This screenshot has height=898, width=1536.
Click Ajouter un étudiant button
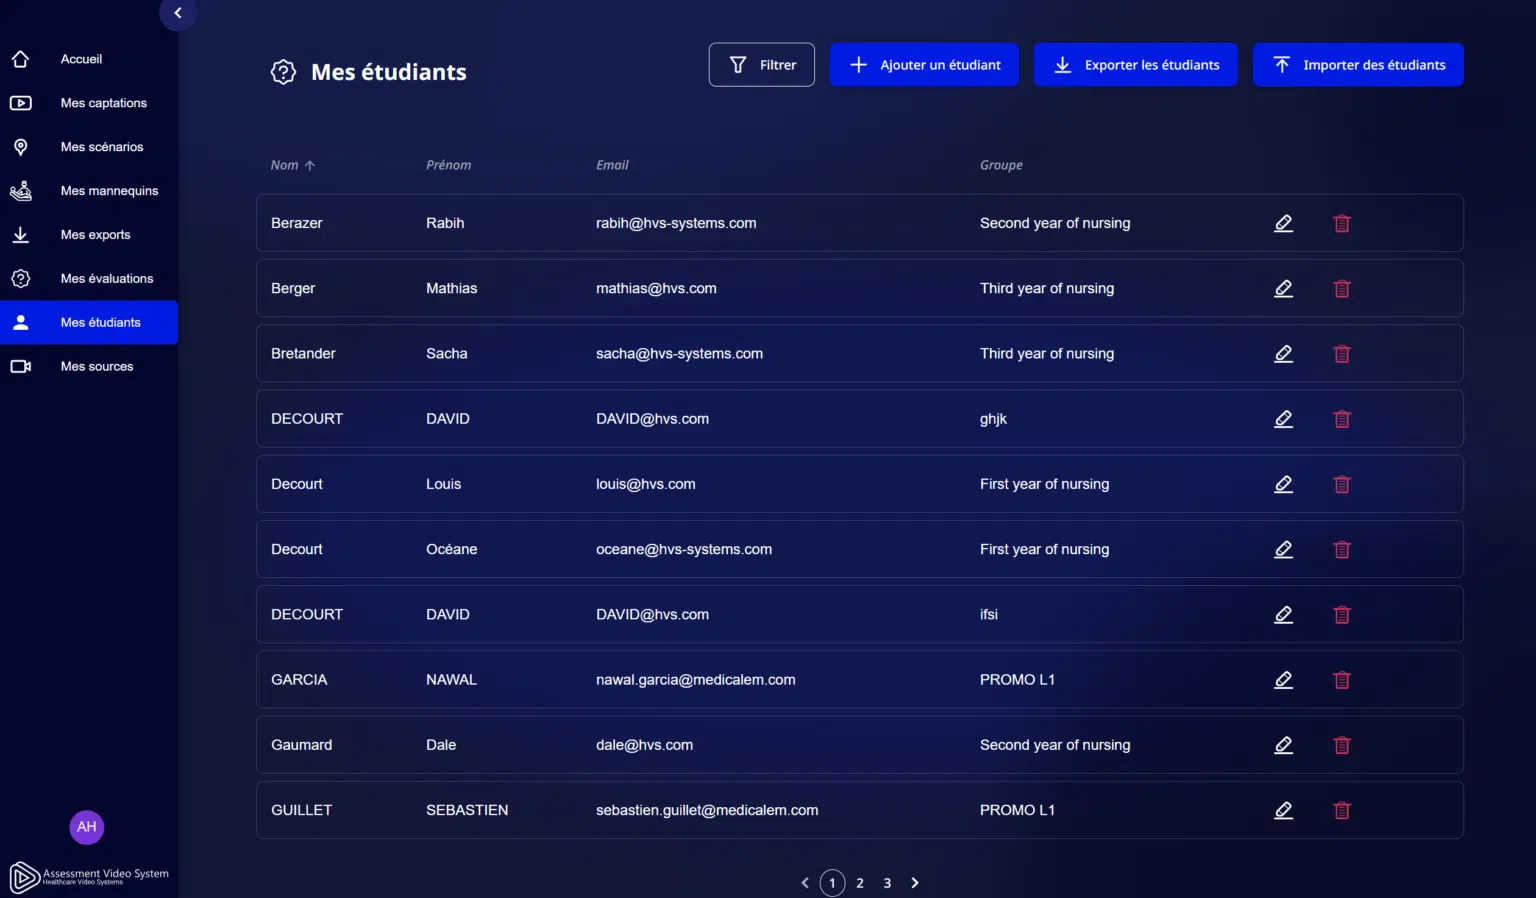pos(924,65)
